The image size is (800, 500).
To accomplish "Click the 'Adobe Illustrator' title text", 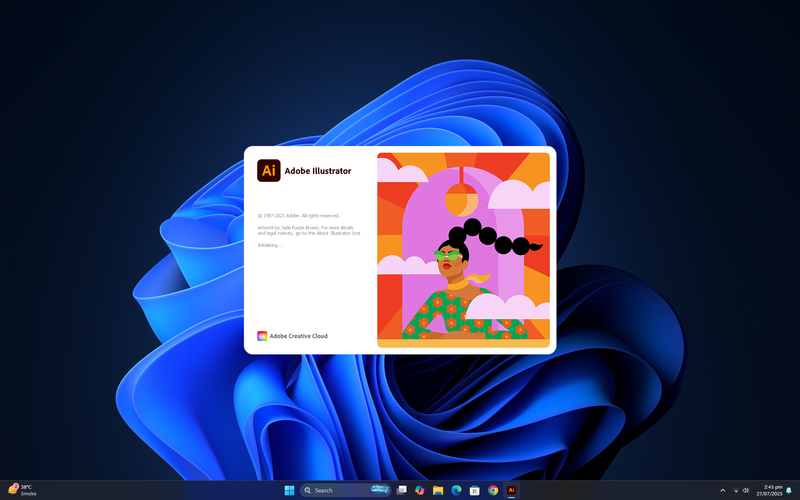I will (318, 171).
